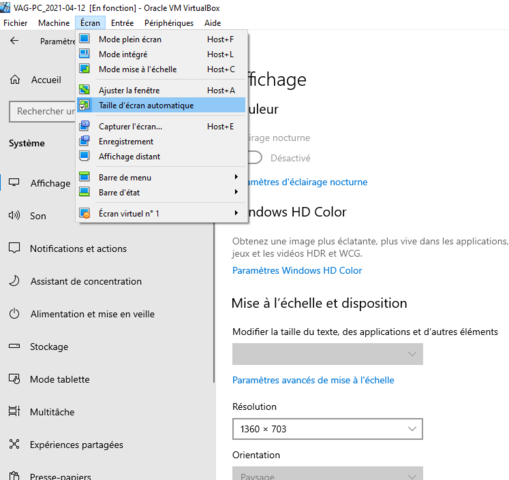Open Paramètres Windows HD Color link
This screenshot has height=480, width=509.
297,270
